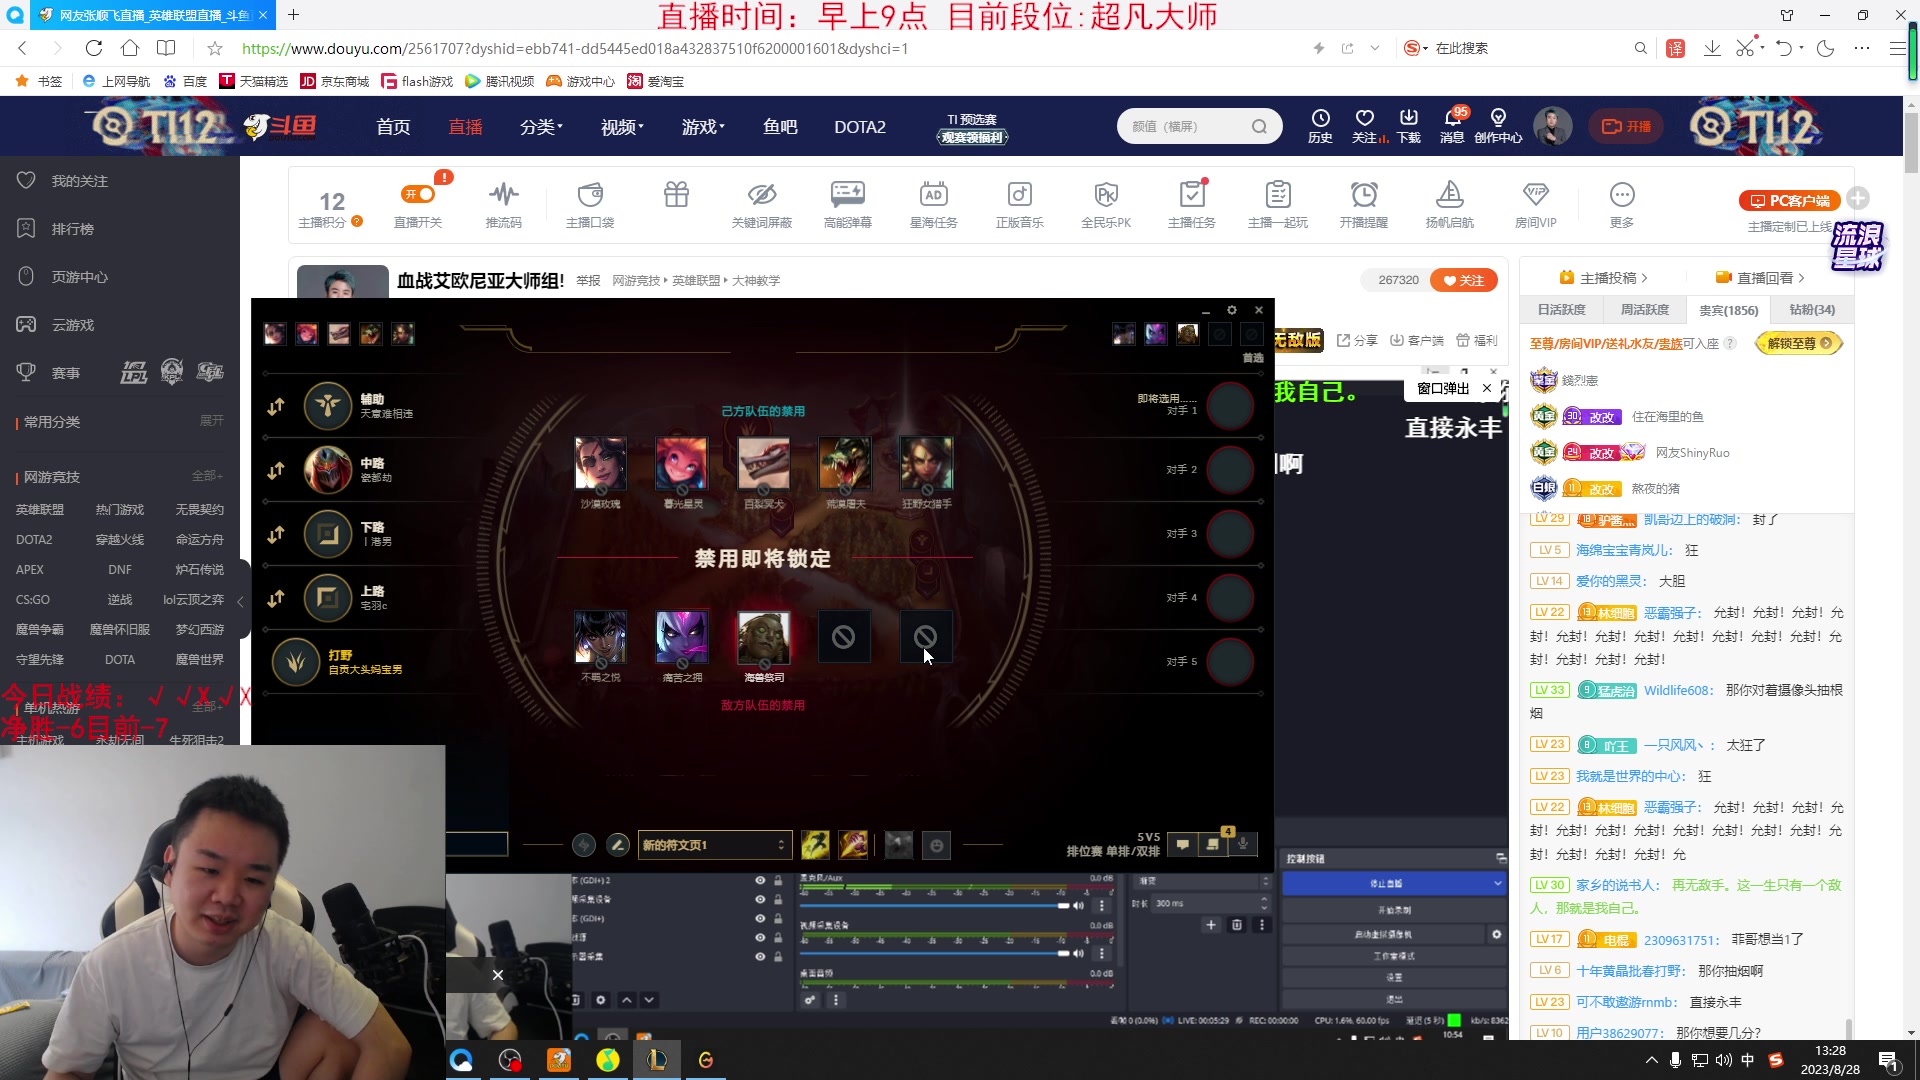The image size is (1920, 1080).
Task: Open the OBS stop-streaming dropdown arrow
Action: (x=1497, y=883)
